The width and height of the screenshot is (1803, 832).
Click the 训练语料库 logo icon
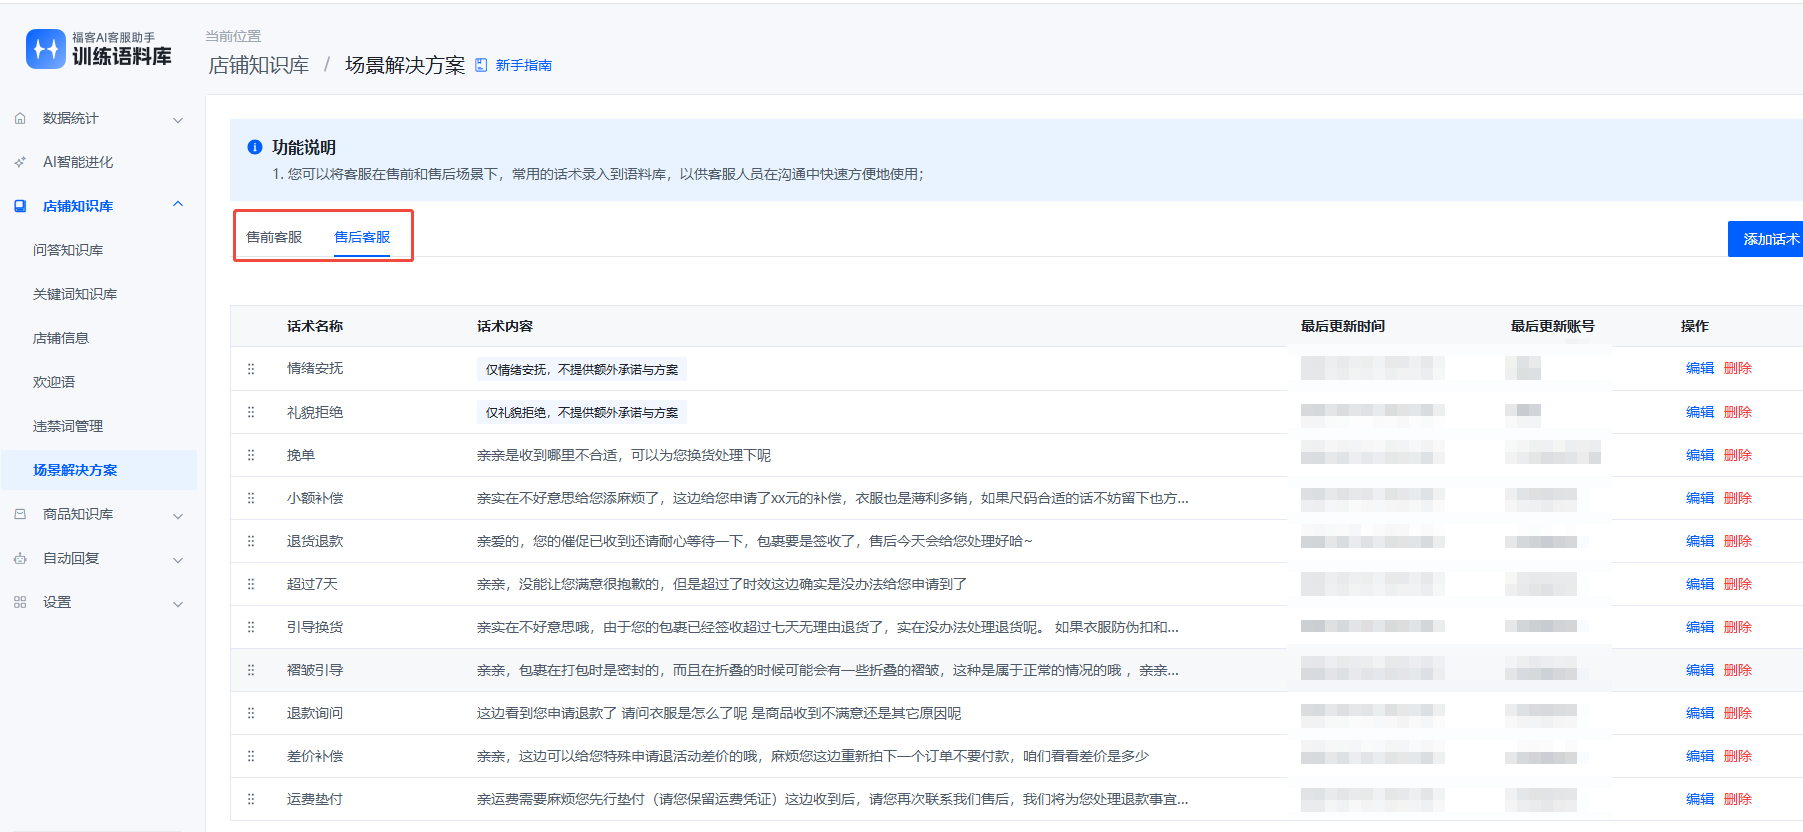(46, 48)
